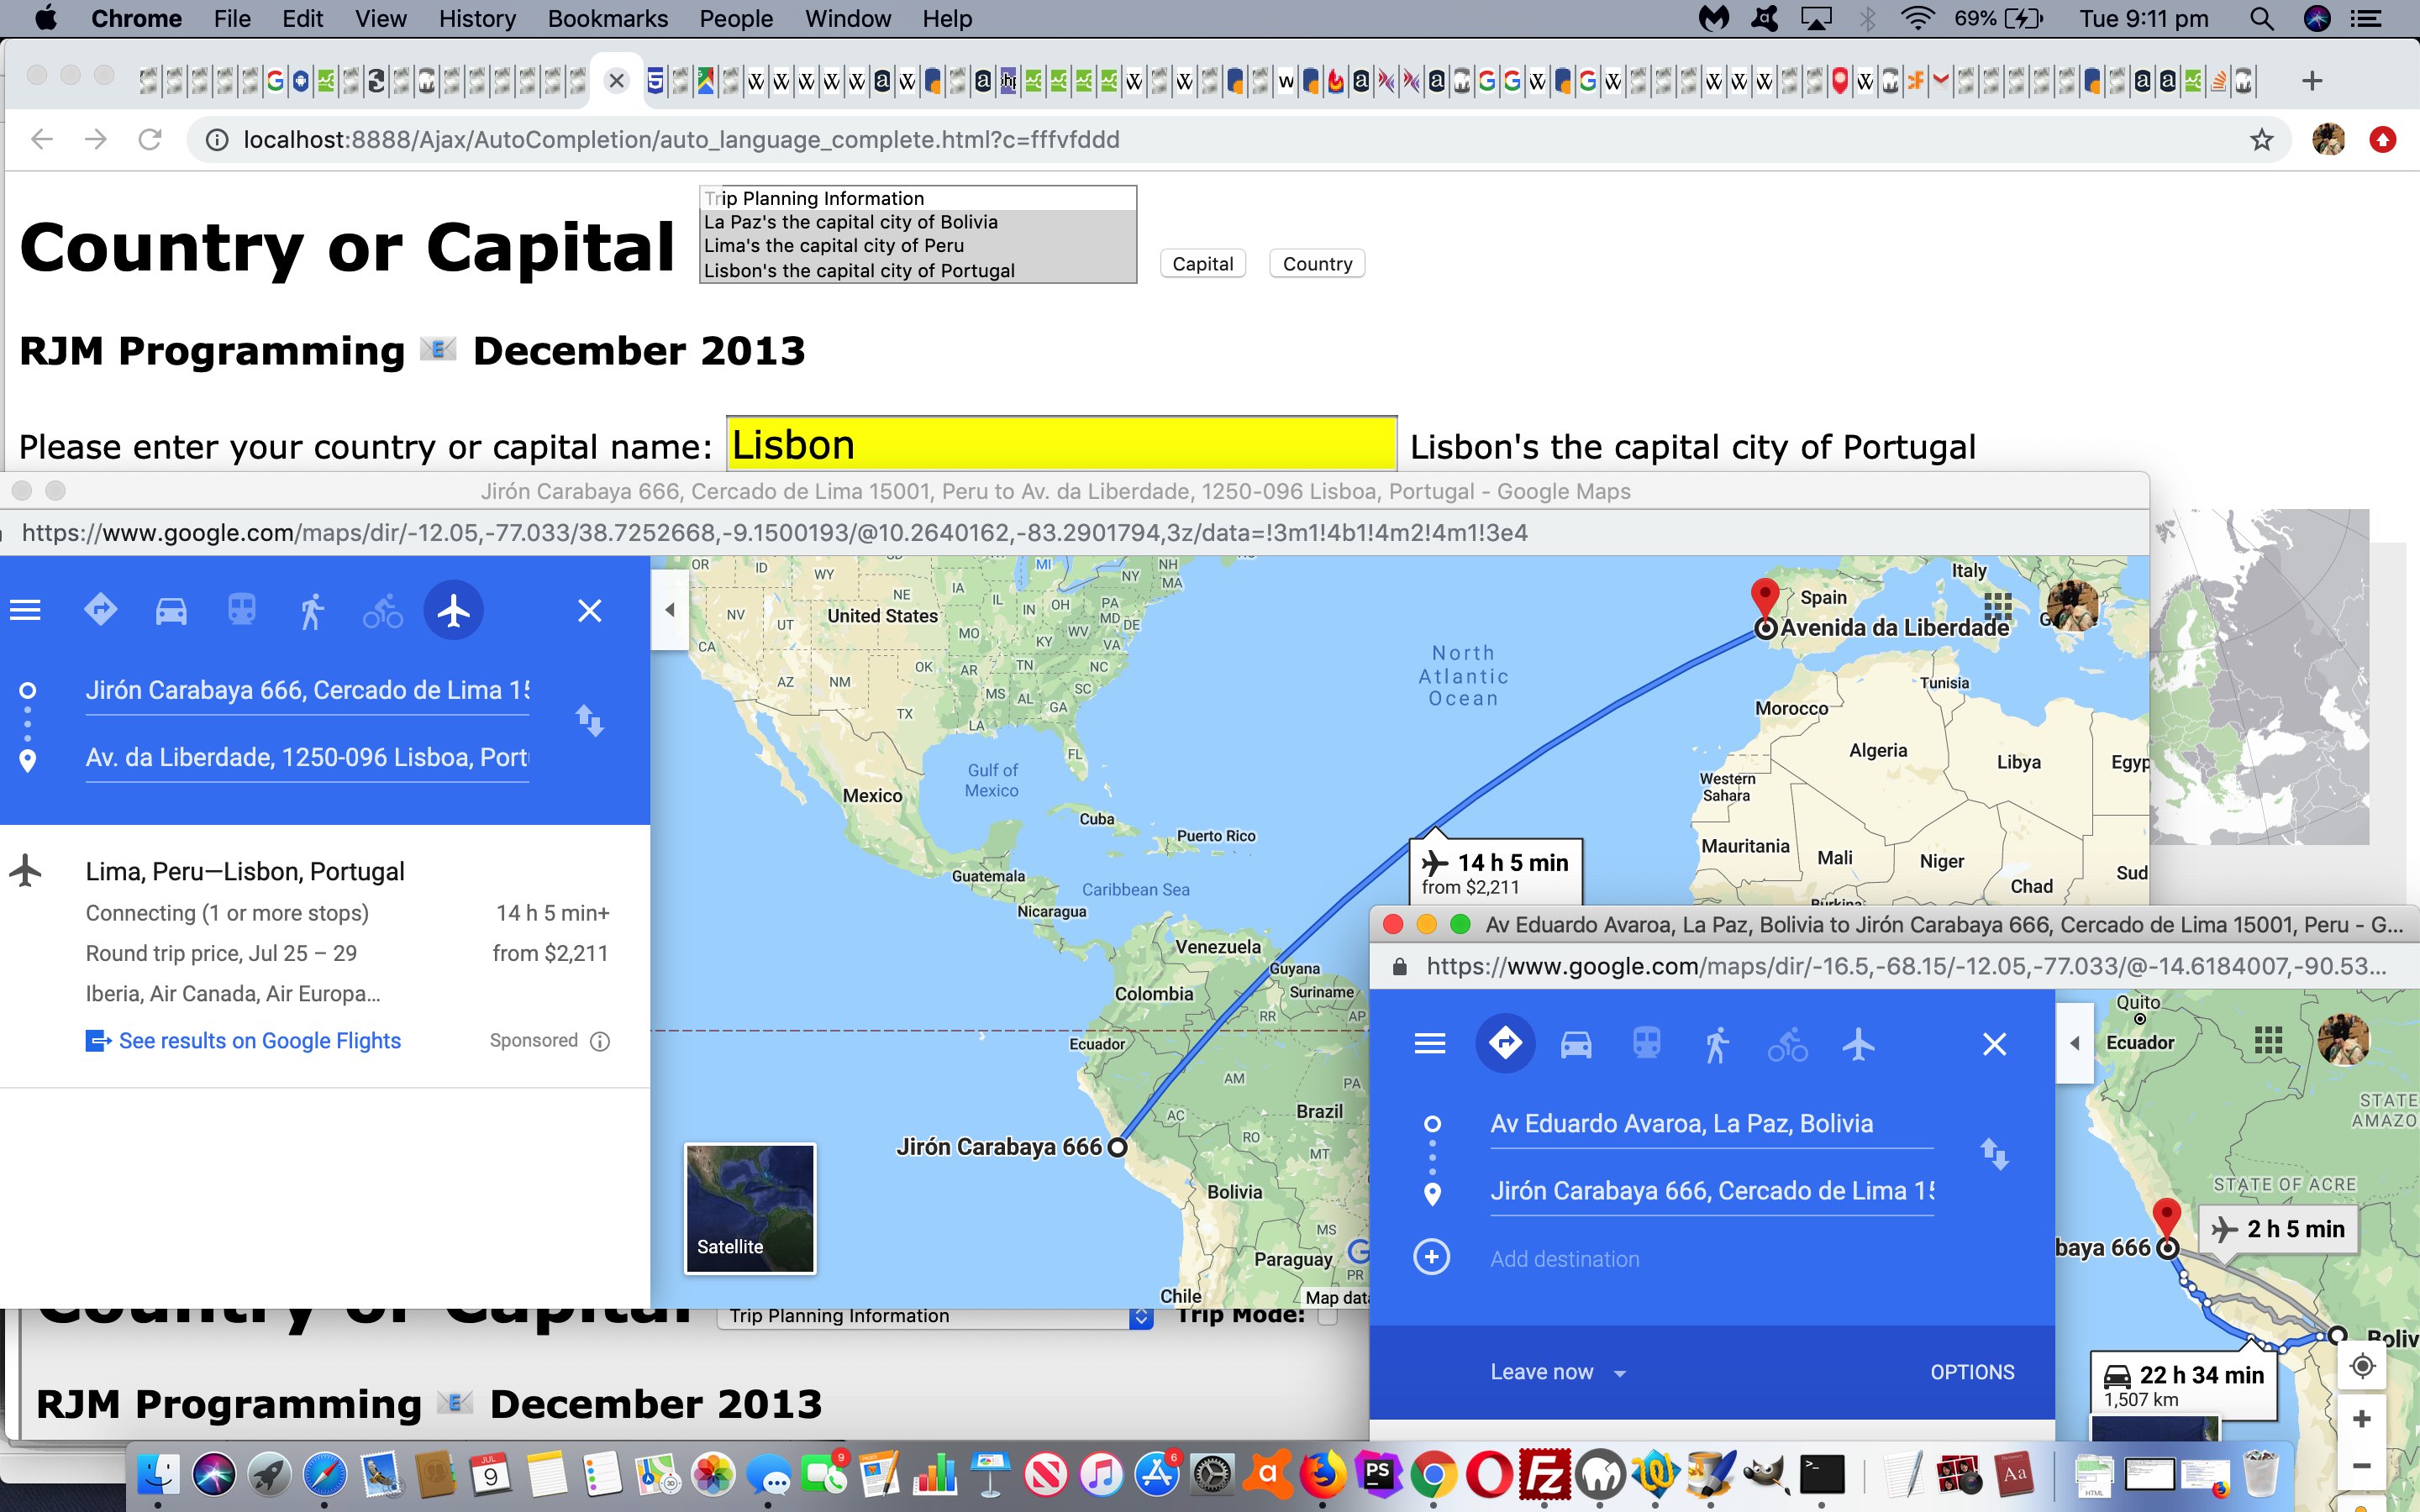The image size is (2420, 1512).
Task: Select Flights mode in Lima-Lisbon Maps window
Action: click(454, 610)
